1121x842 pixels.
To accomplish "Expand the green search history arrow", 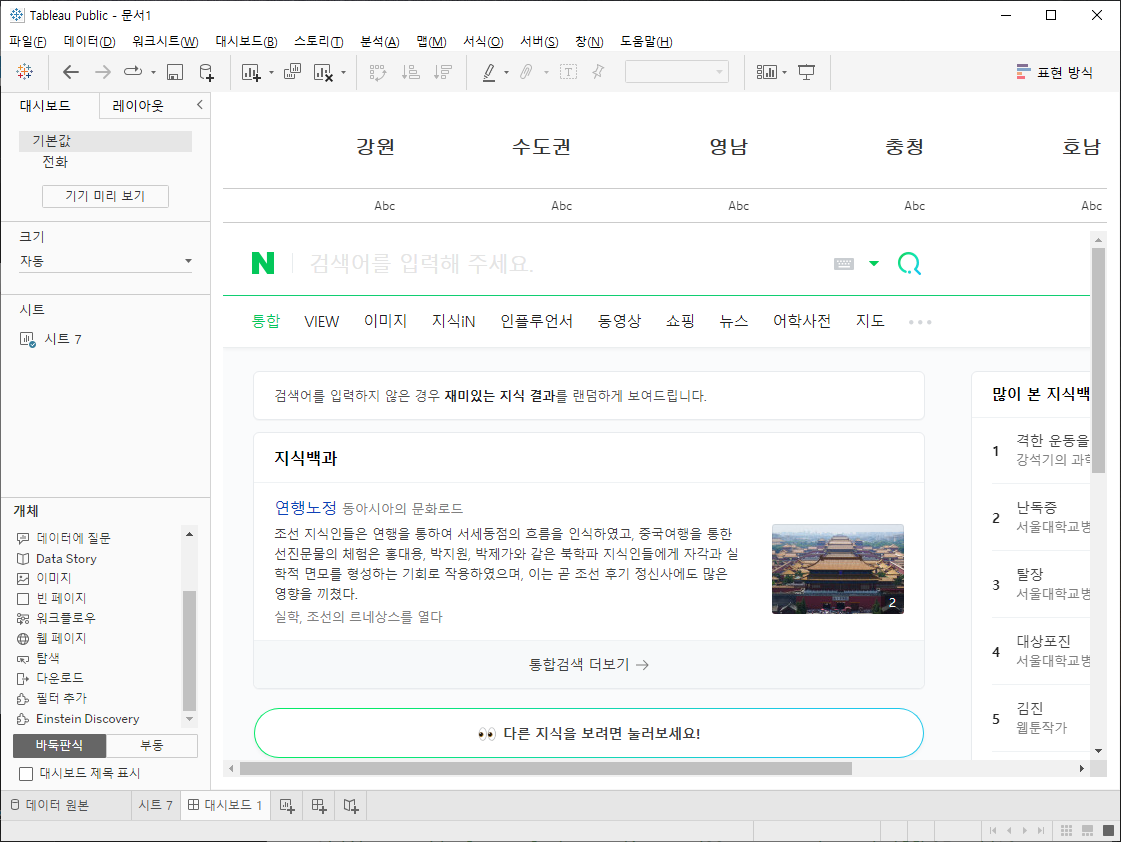I will [x=874, y=264].
